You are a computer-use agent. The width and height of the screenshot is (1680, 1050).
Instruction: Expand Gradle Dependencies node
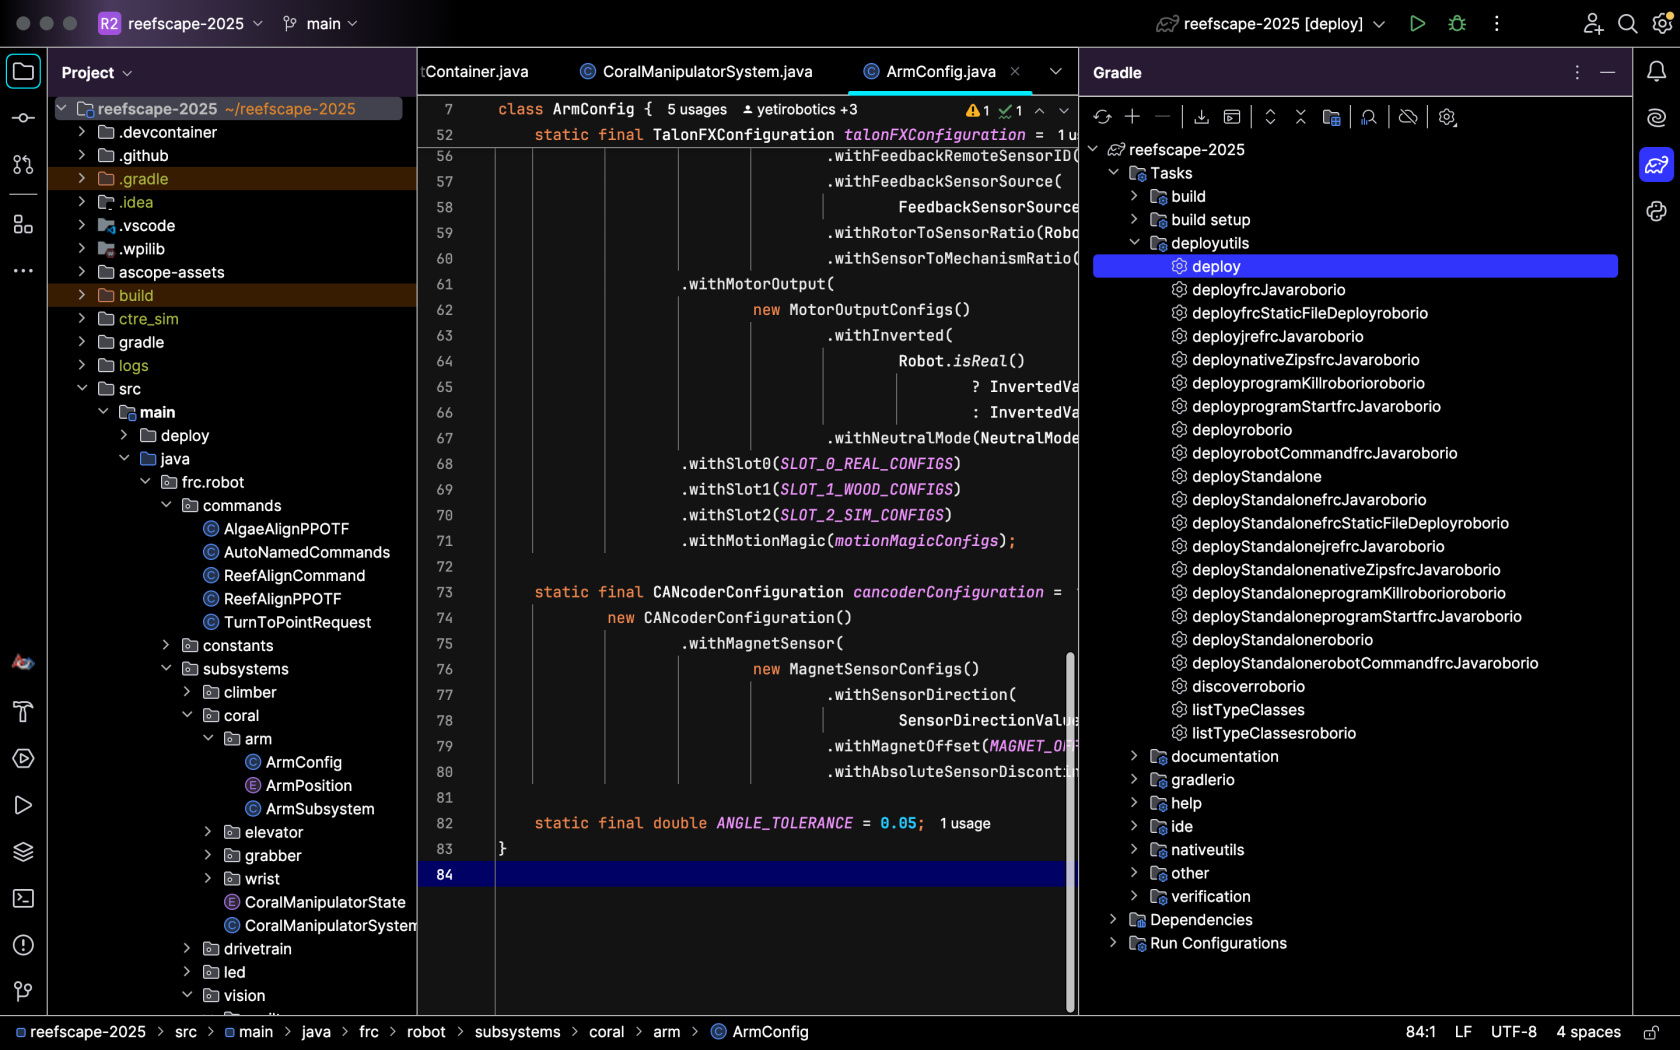tap(1113, 919)
